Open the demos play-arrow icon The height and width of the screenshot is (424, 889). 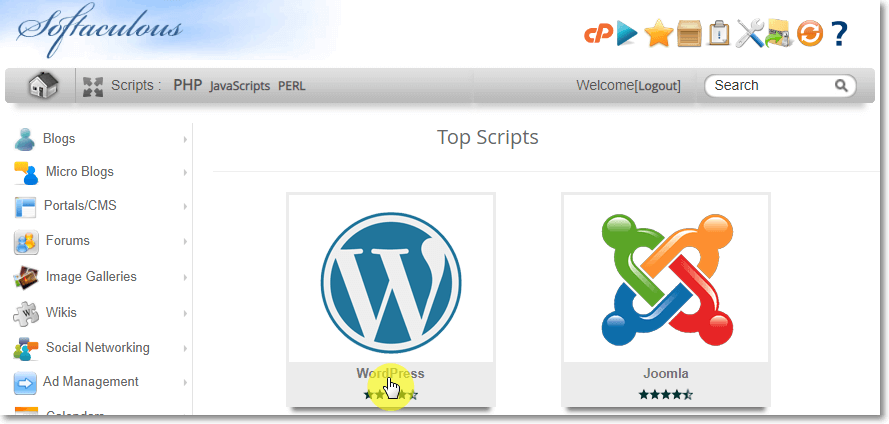coord(628,33)
